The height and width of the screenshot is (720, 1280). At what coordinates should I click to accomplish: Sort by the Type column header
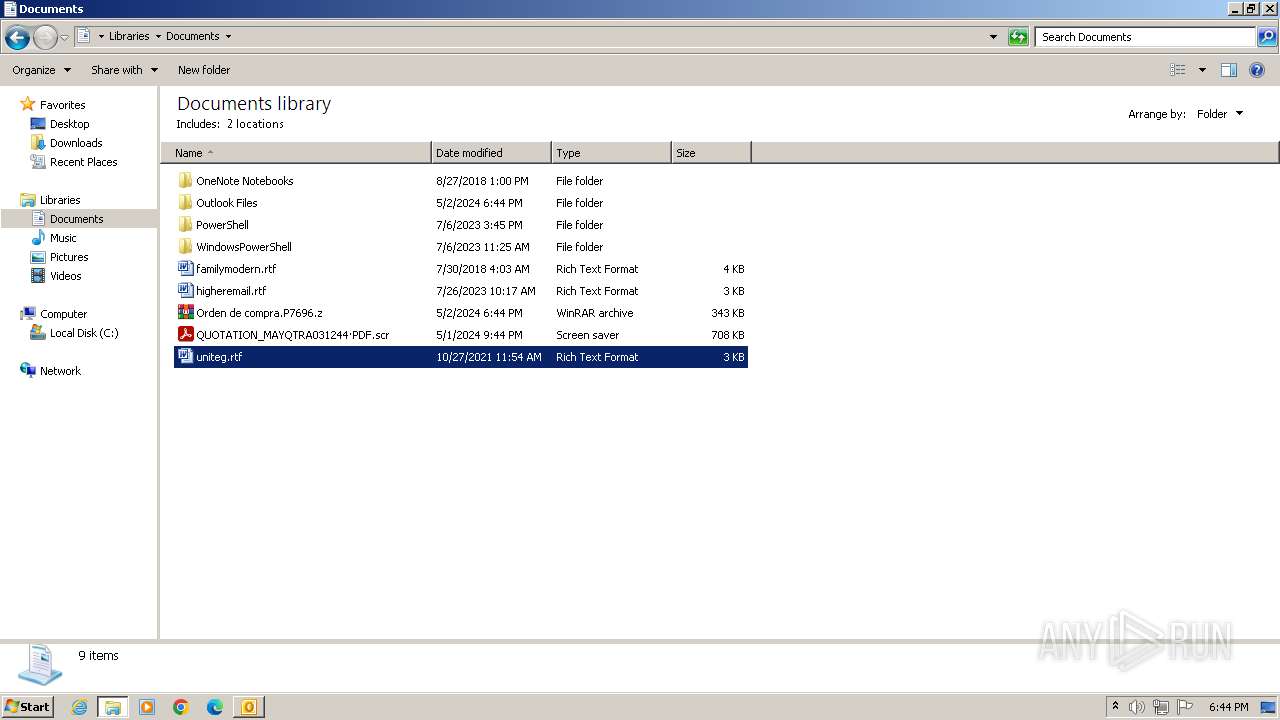(x=611, y=153)
